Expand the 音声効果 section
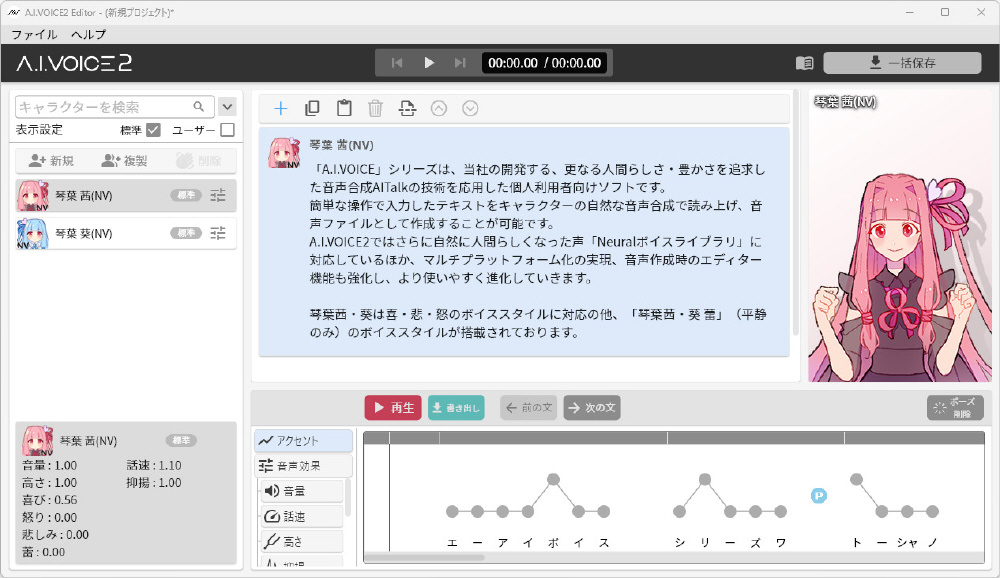 point(303,465)
